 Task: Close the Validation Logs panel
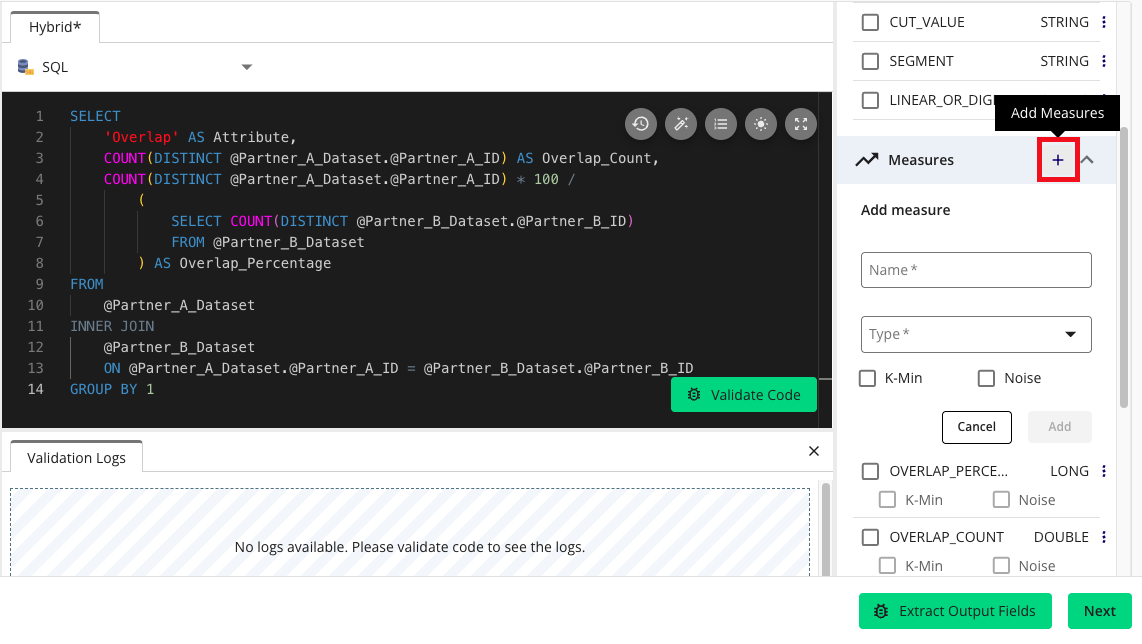click(814, 451)
